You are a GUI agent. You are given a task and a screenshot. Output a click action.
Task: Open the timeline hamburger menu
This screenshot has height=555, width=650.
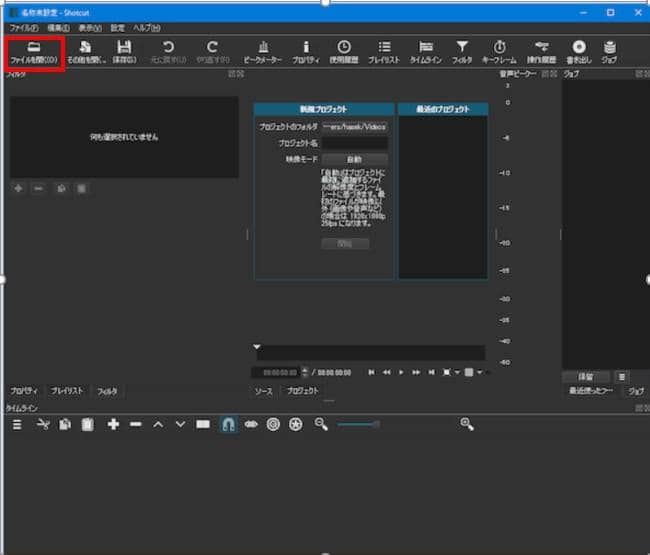pos(17,424)
